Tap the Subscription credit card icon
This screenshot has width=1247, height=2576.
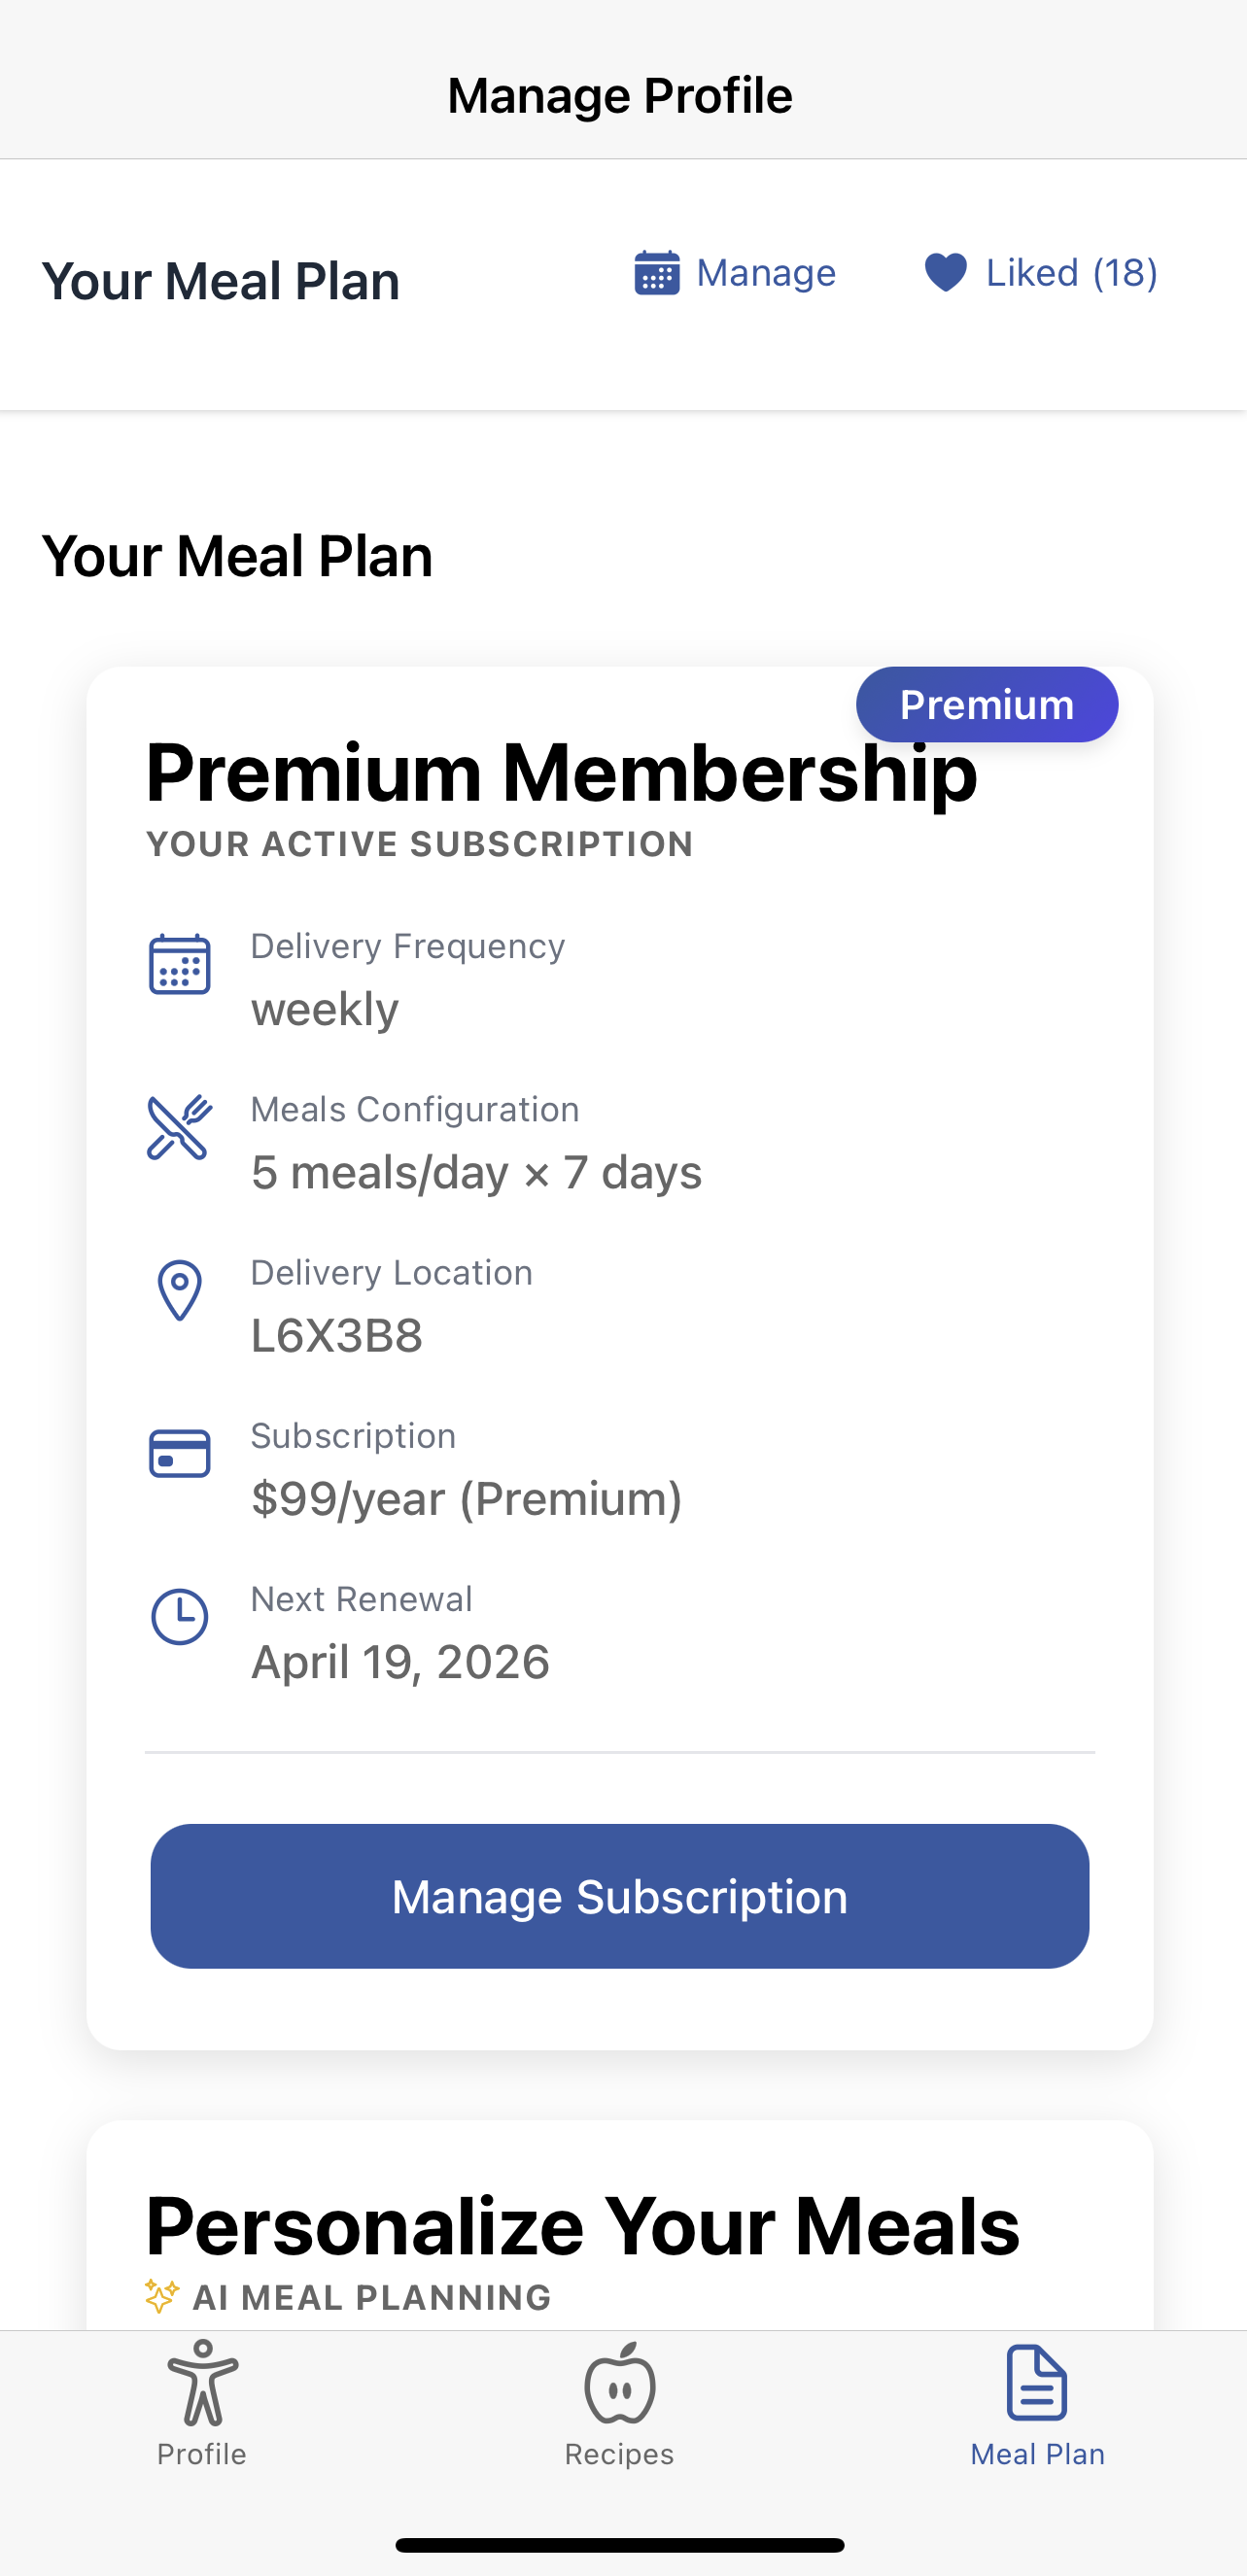tap(180, 1454)
